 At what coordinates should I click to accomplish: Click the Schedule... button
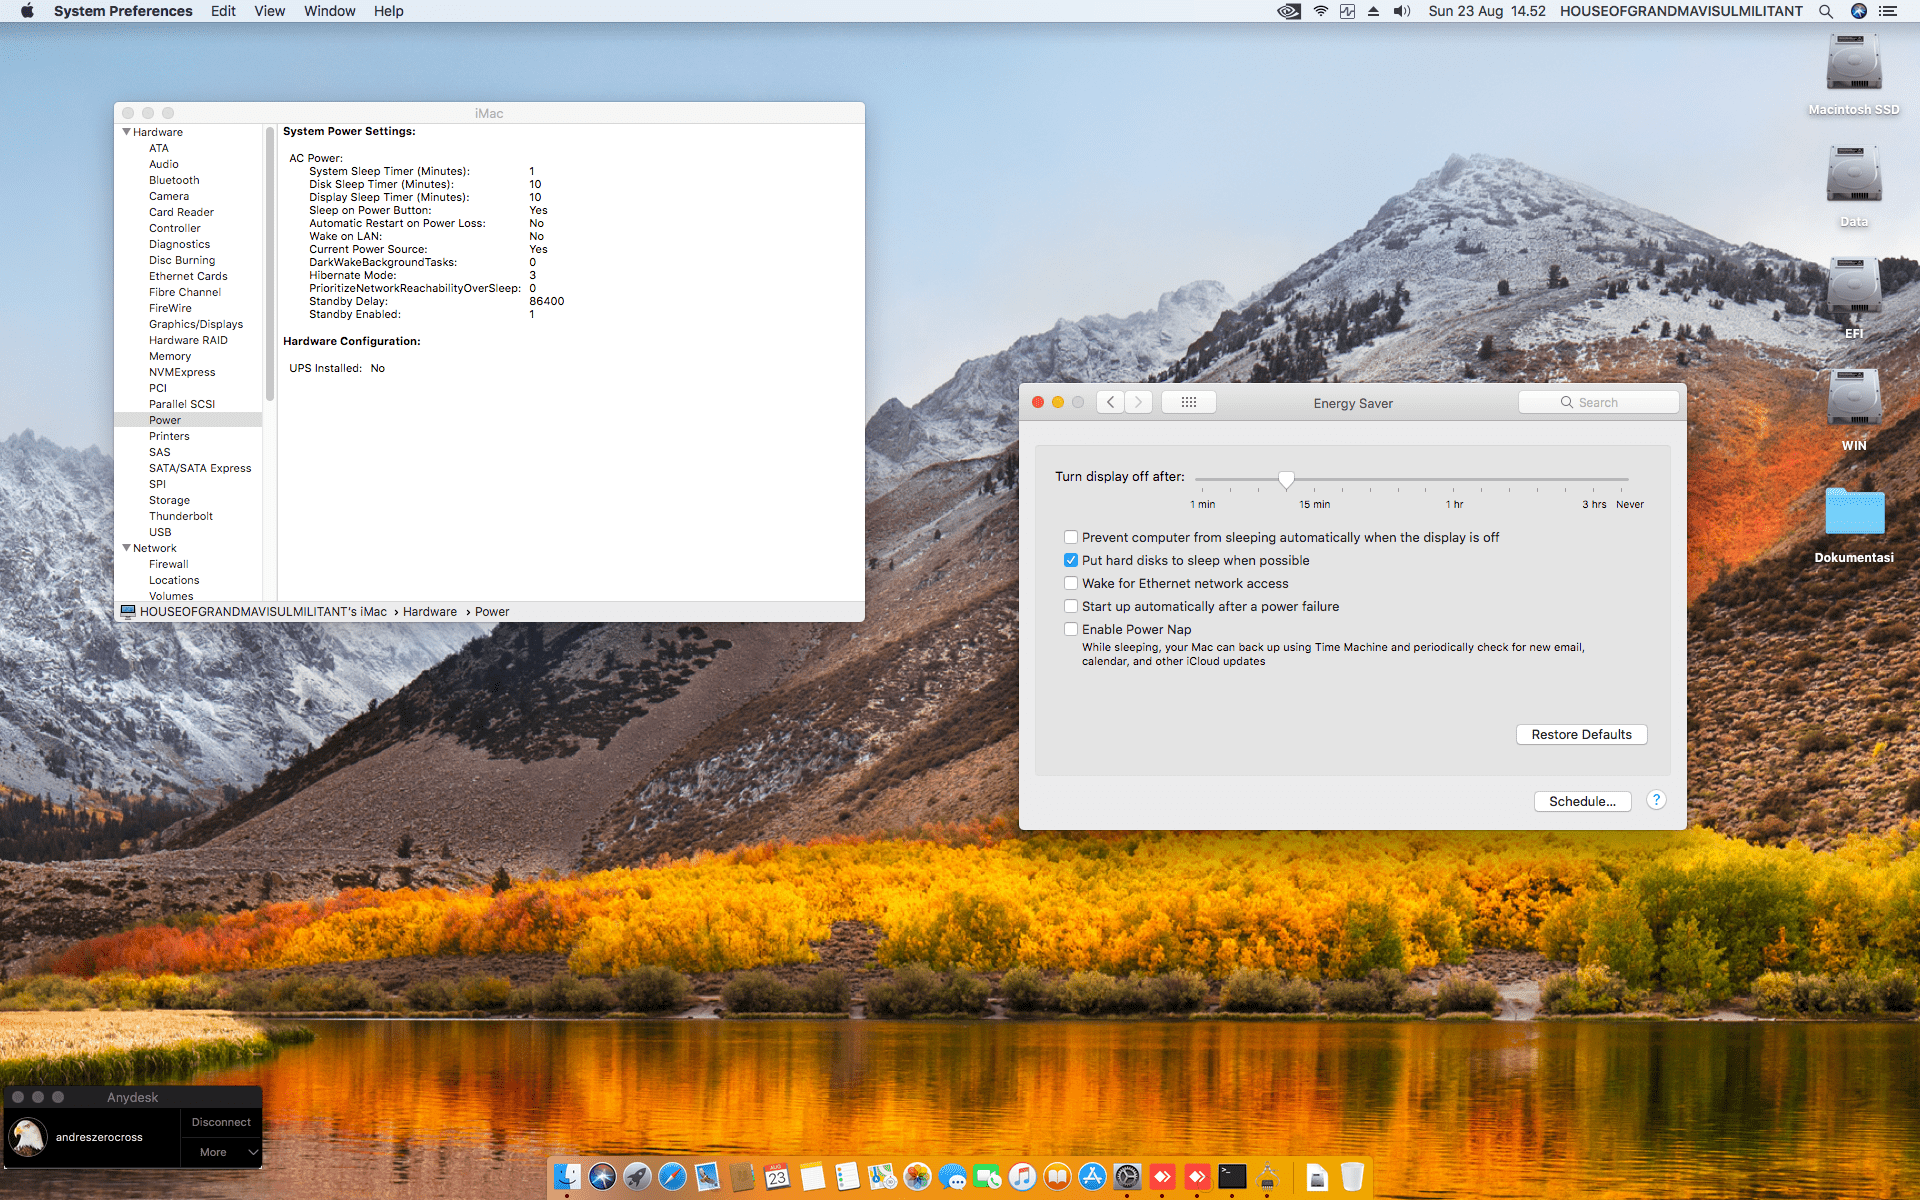point(1582,801)
